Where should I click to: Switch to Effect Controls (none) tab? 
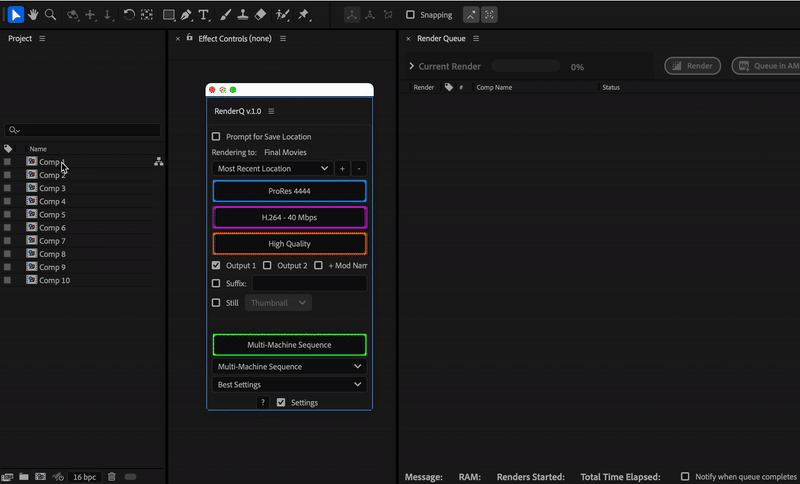tap(235, 38)
